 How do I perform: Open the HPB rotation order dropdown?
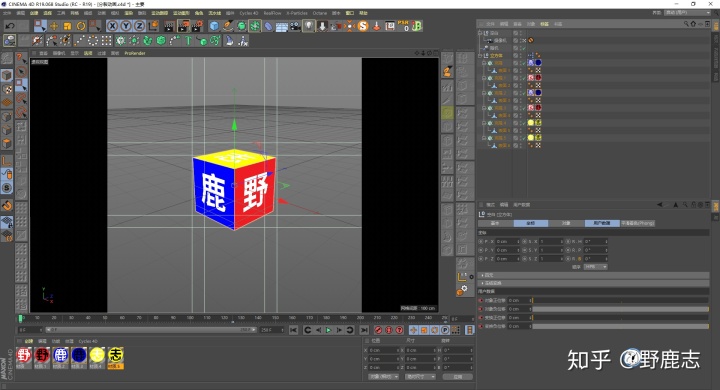pos(596,267)
